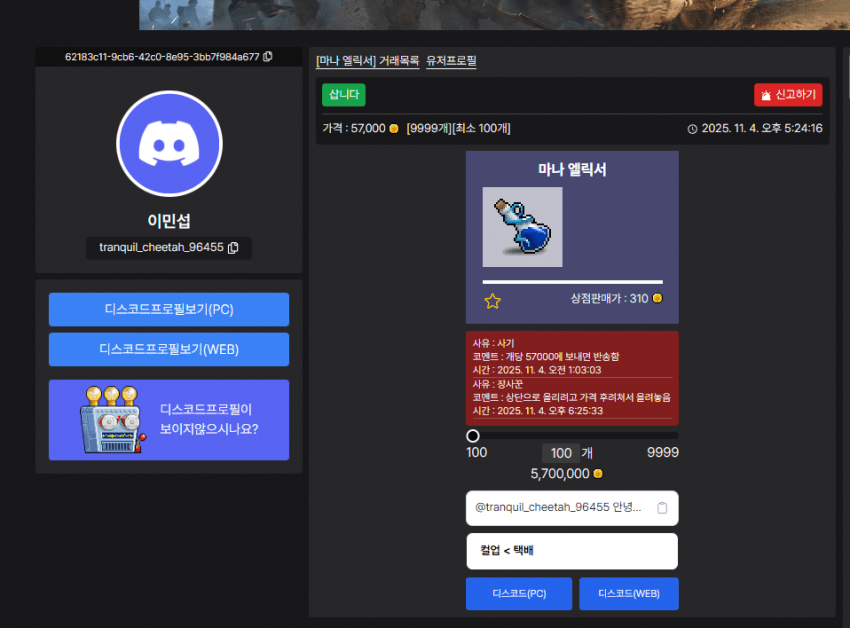This screenshot has height=628, width=850.
Task: Copy username tranquil_cheetah_96455 via copy icon
Action: (x=233, y=248)
